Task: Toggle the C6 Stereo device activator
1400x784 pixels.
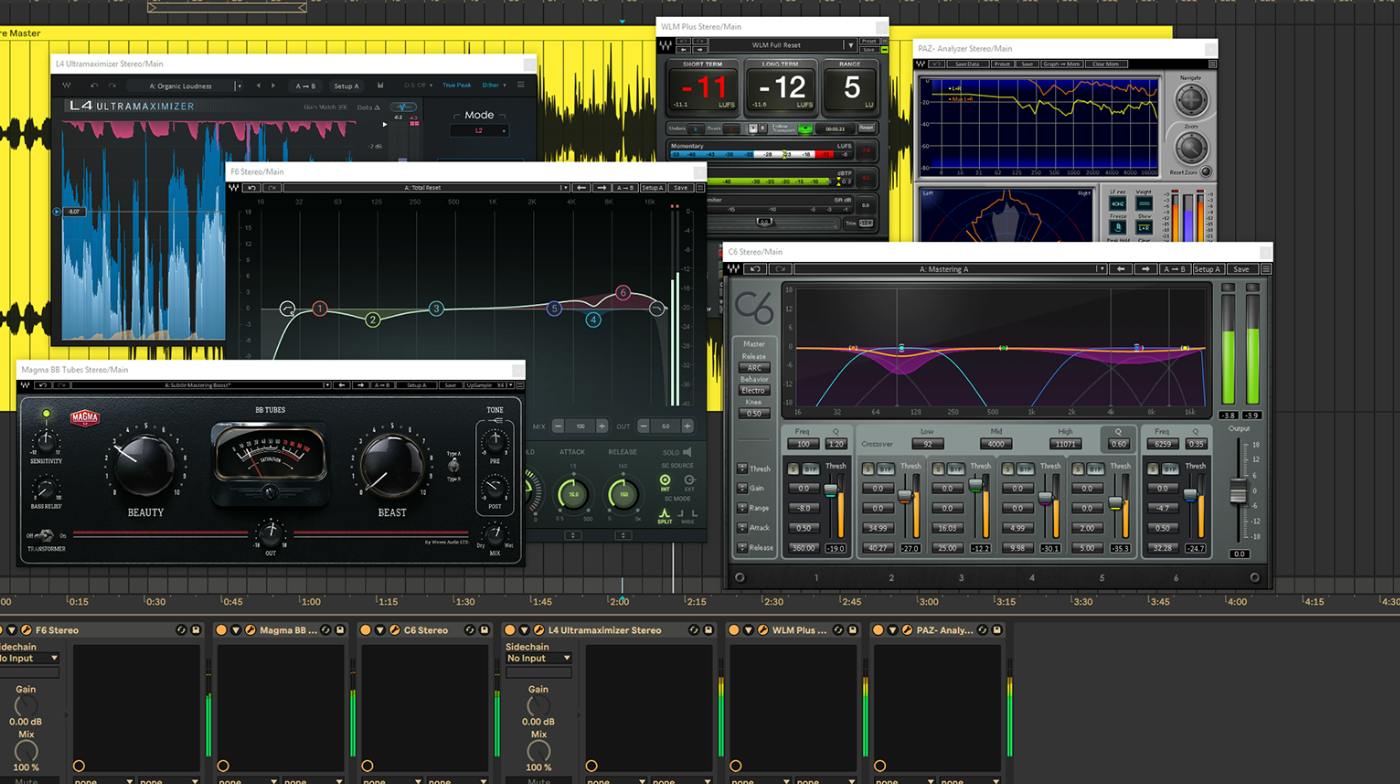Action: [x=366, y=630]
